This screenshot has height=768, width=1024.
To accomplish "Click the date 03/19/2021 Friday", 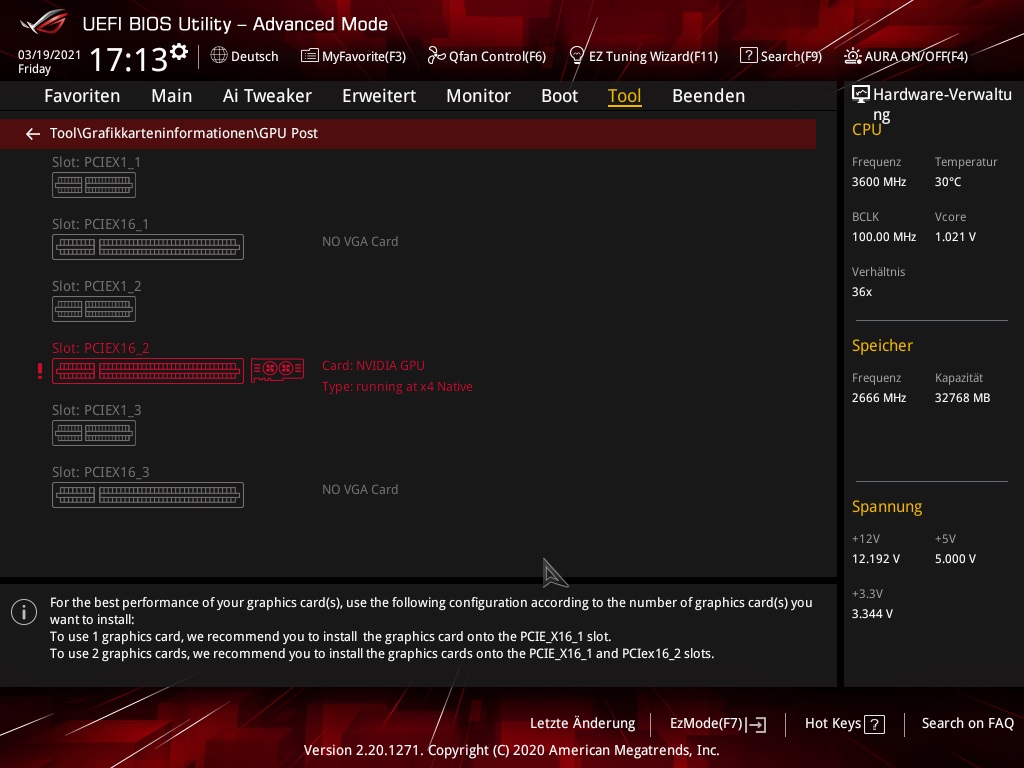I will click(x=49, y=61).
